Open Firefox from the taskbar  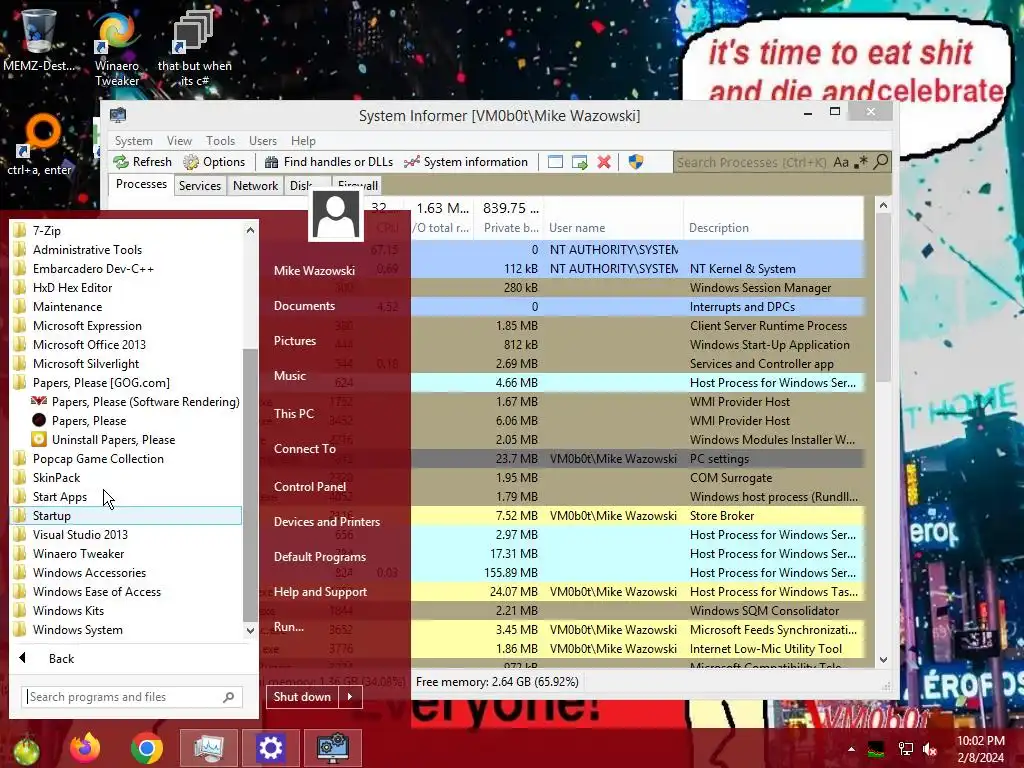click(x=86, y=748)
